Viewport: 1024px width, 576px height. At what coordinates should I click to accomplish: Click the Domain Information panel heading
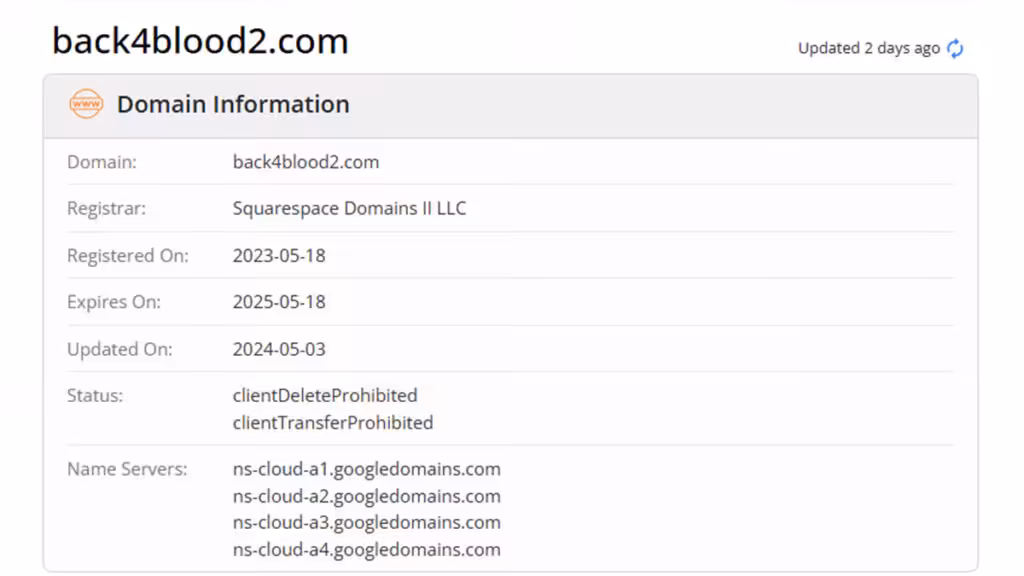[x=233, y=104]
